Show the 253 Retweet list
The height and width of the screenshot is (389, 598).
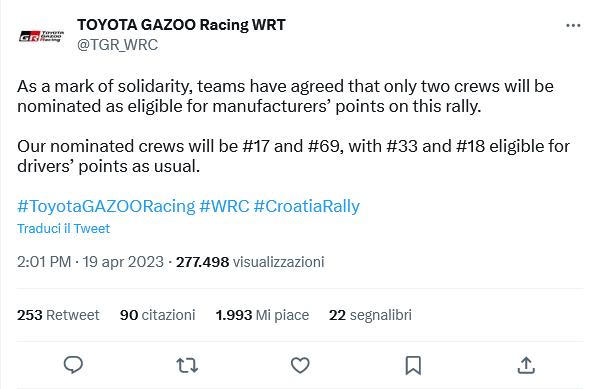click(x=58, y=315)
